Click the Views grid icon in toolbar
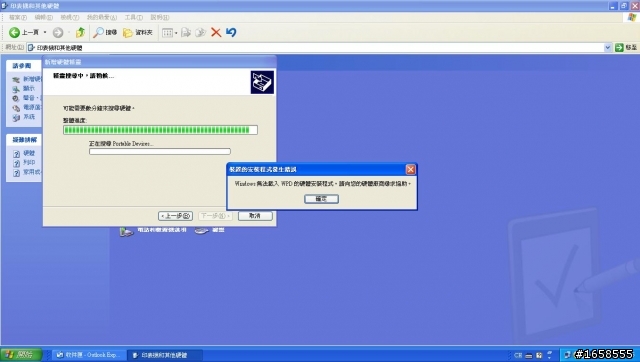The width and height of the screenshot is (640, 362). (167, 33)
